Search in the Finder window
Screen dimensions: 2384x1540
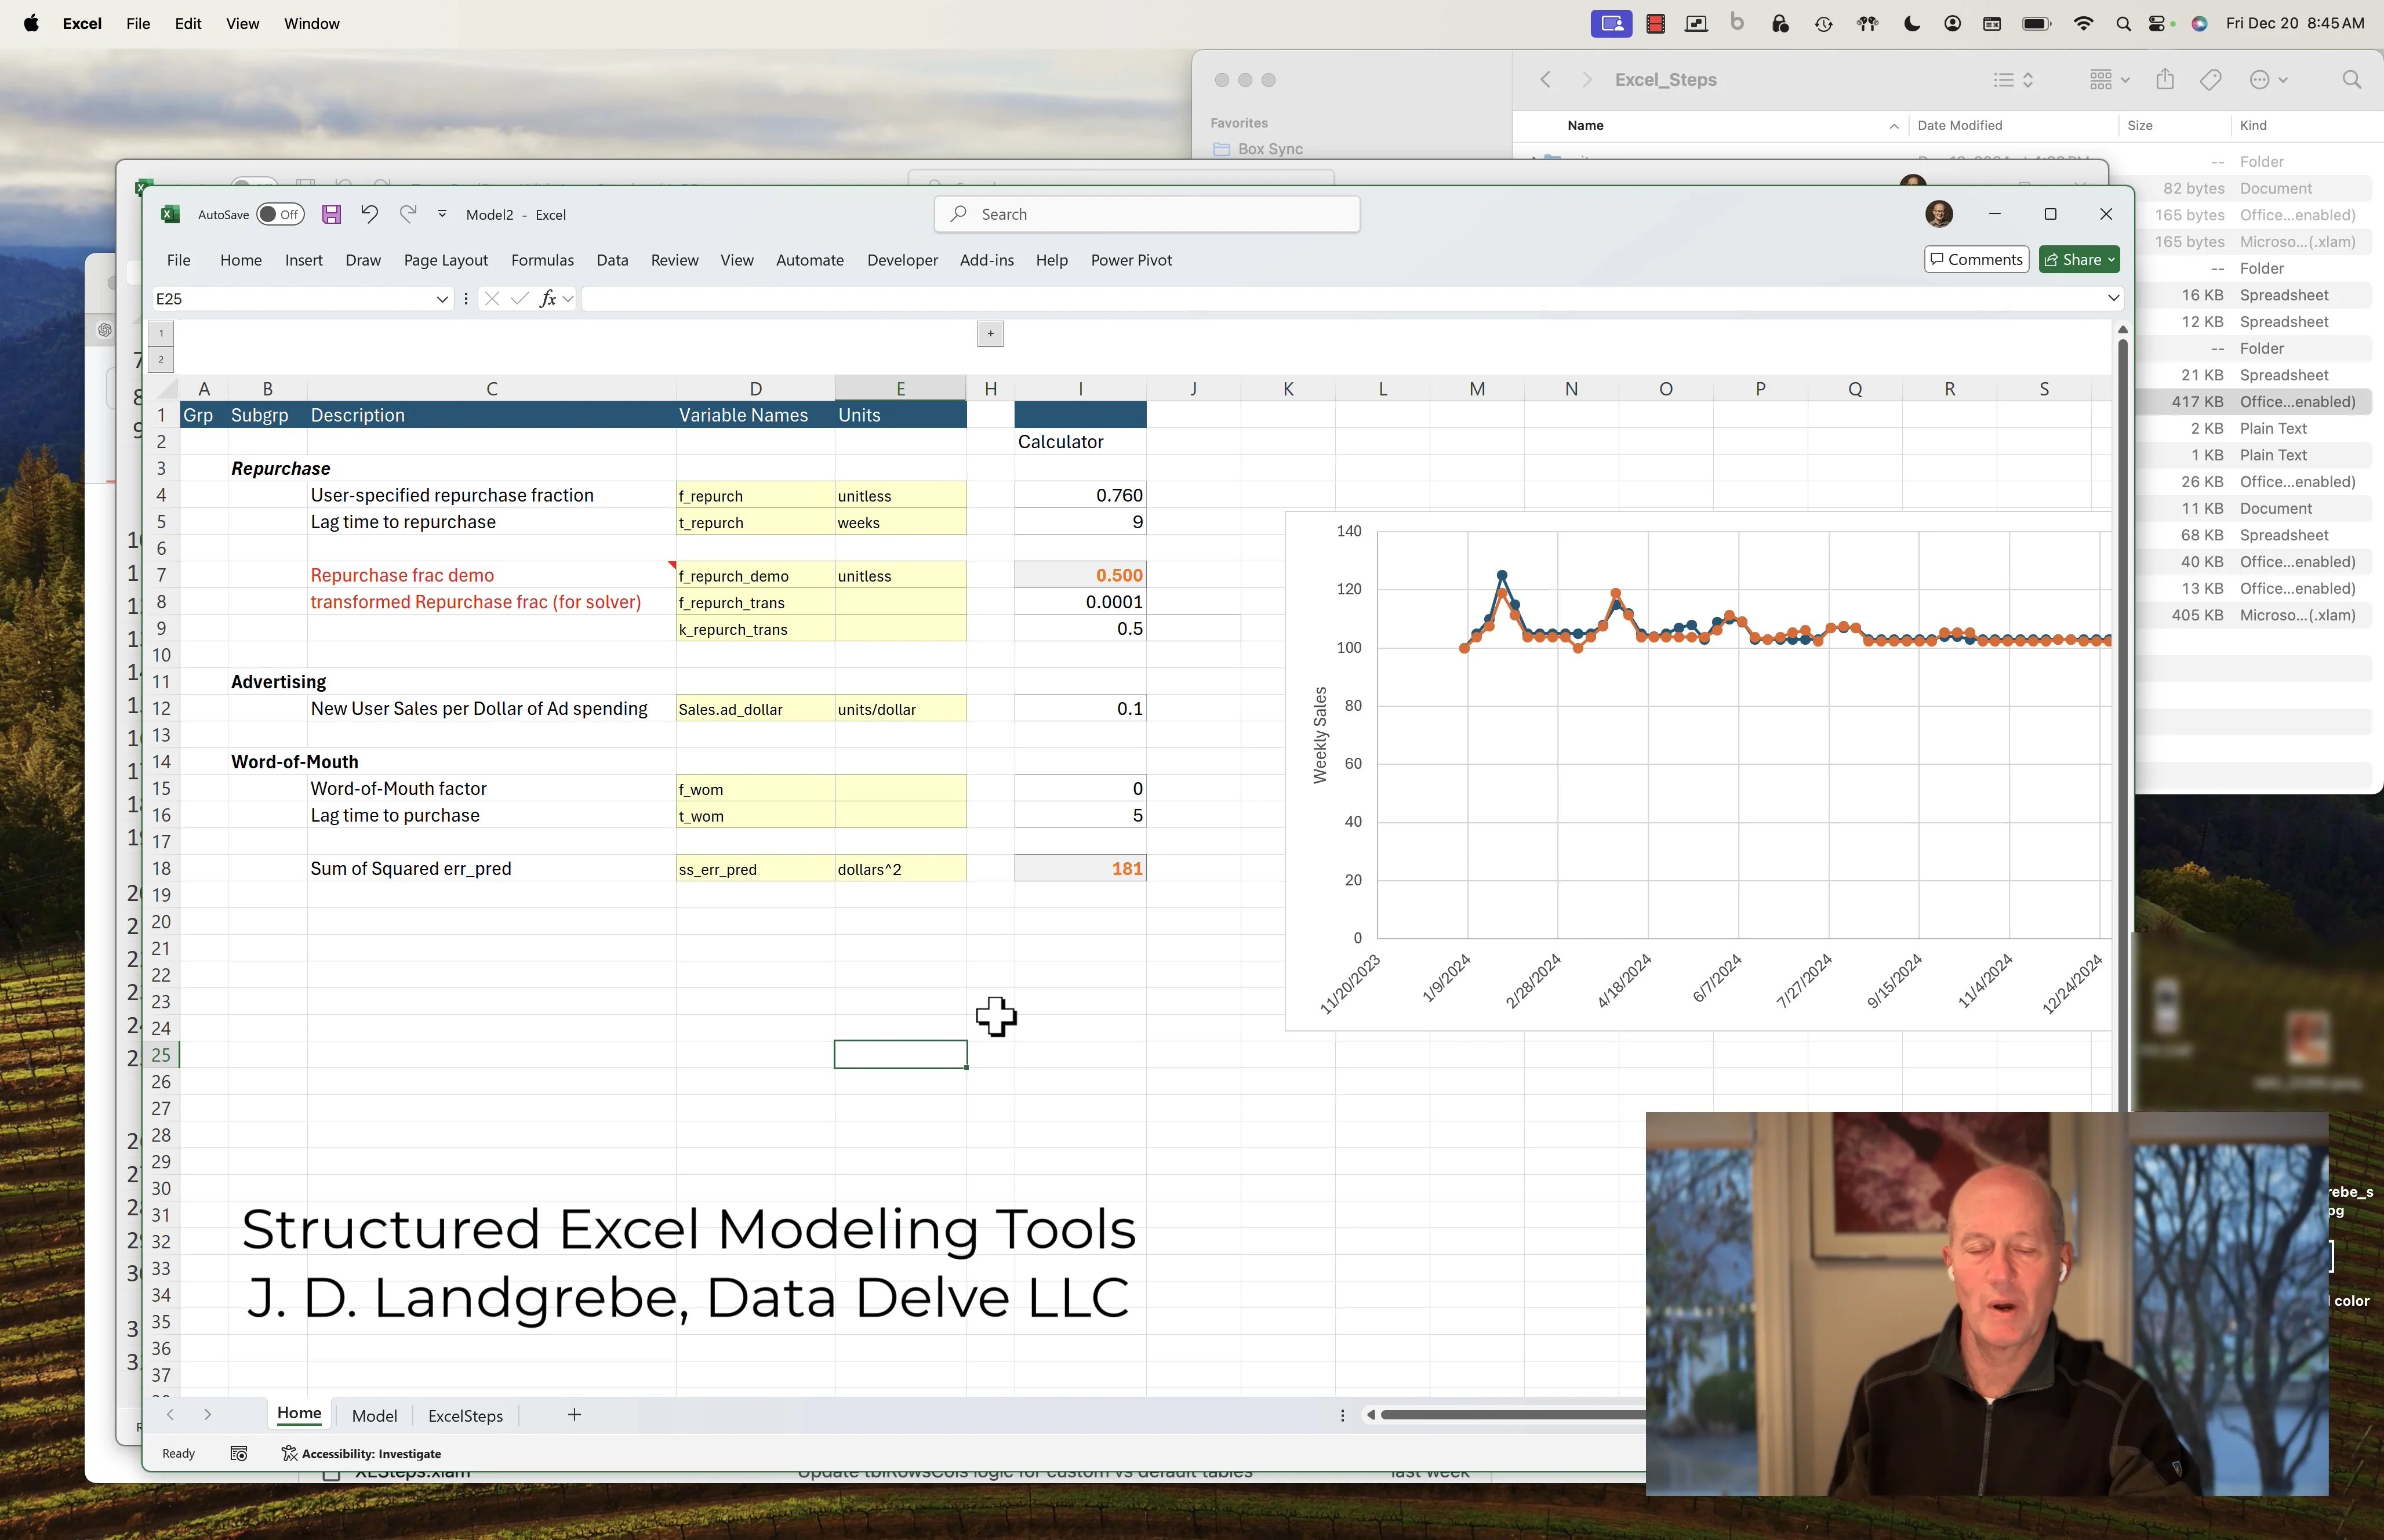[2351, 79]
